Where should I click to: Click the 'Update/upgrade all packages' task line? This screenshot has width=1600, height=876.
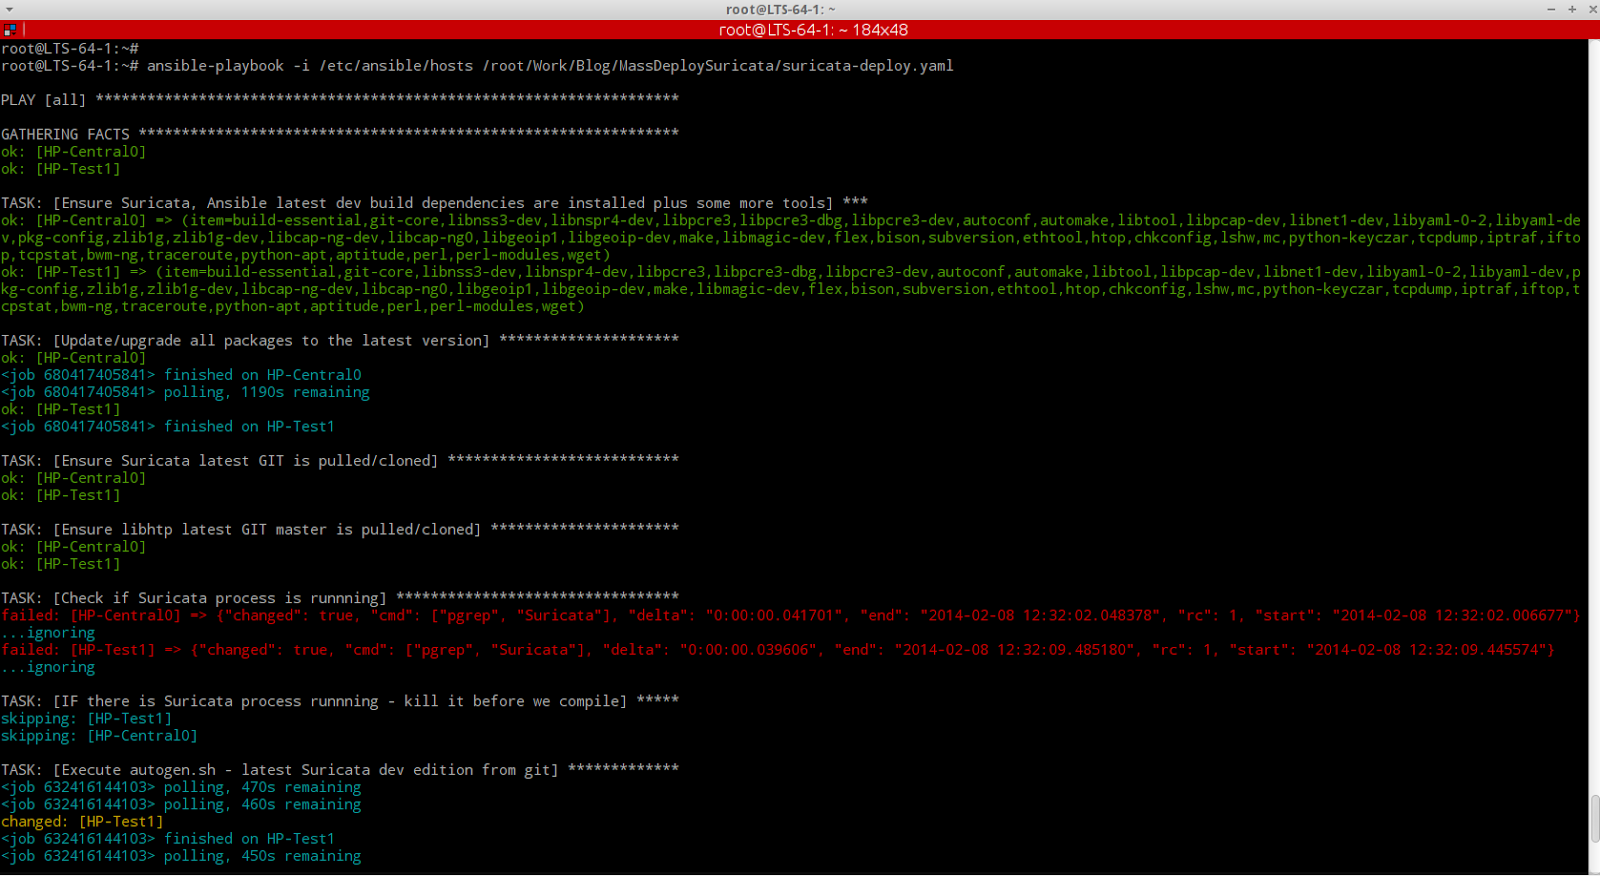pyautogui.click(x=340, y=341)
